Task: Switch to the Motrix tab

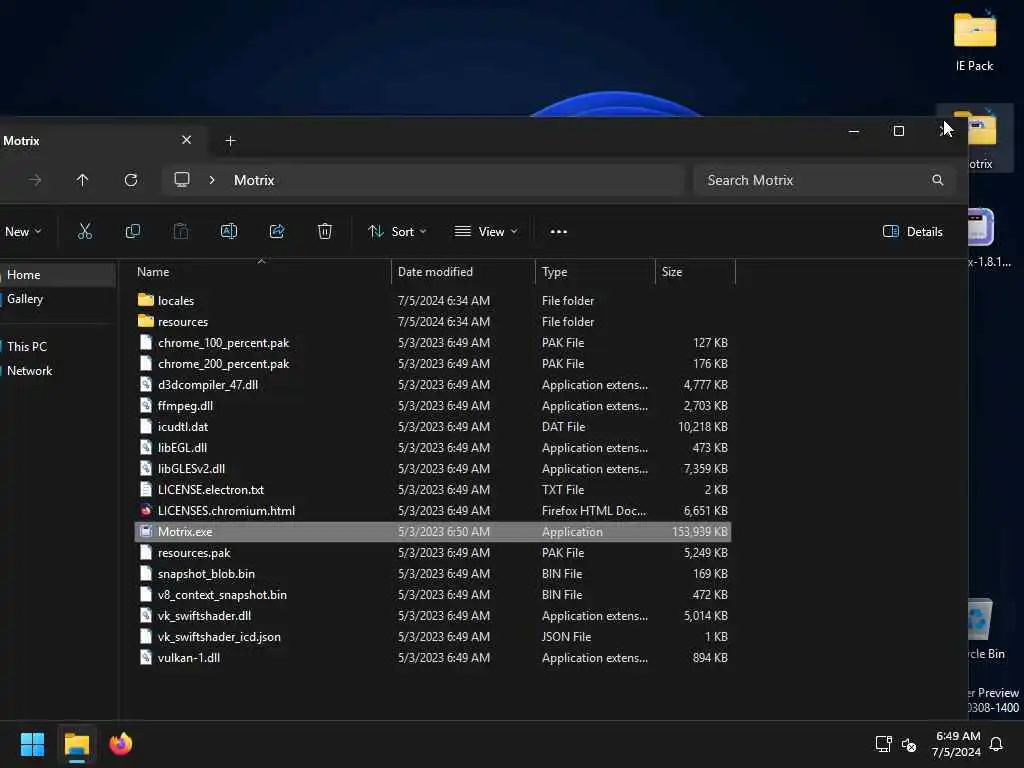Action: (x=98, y=140)
